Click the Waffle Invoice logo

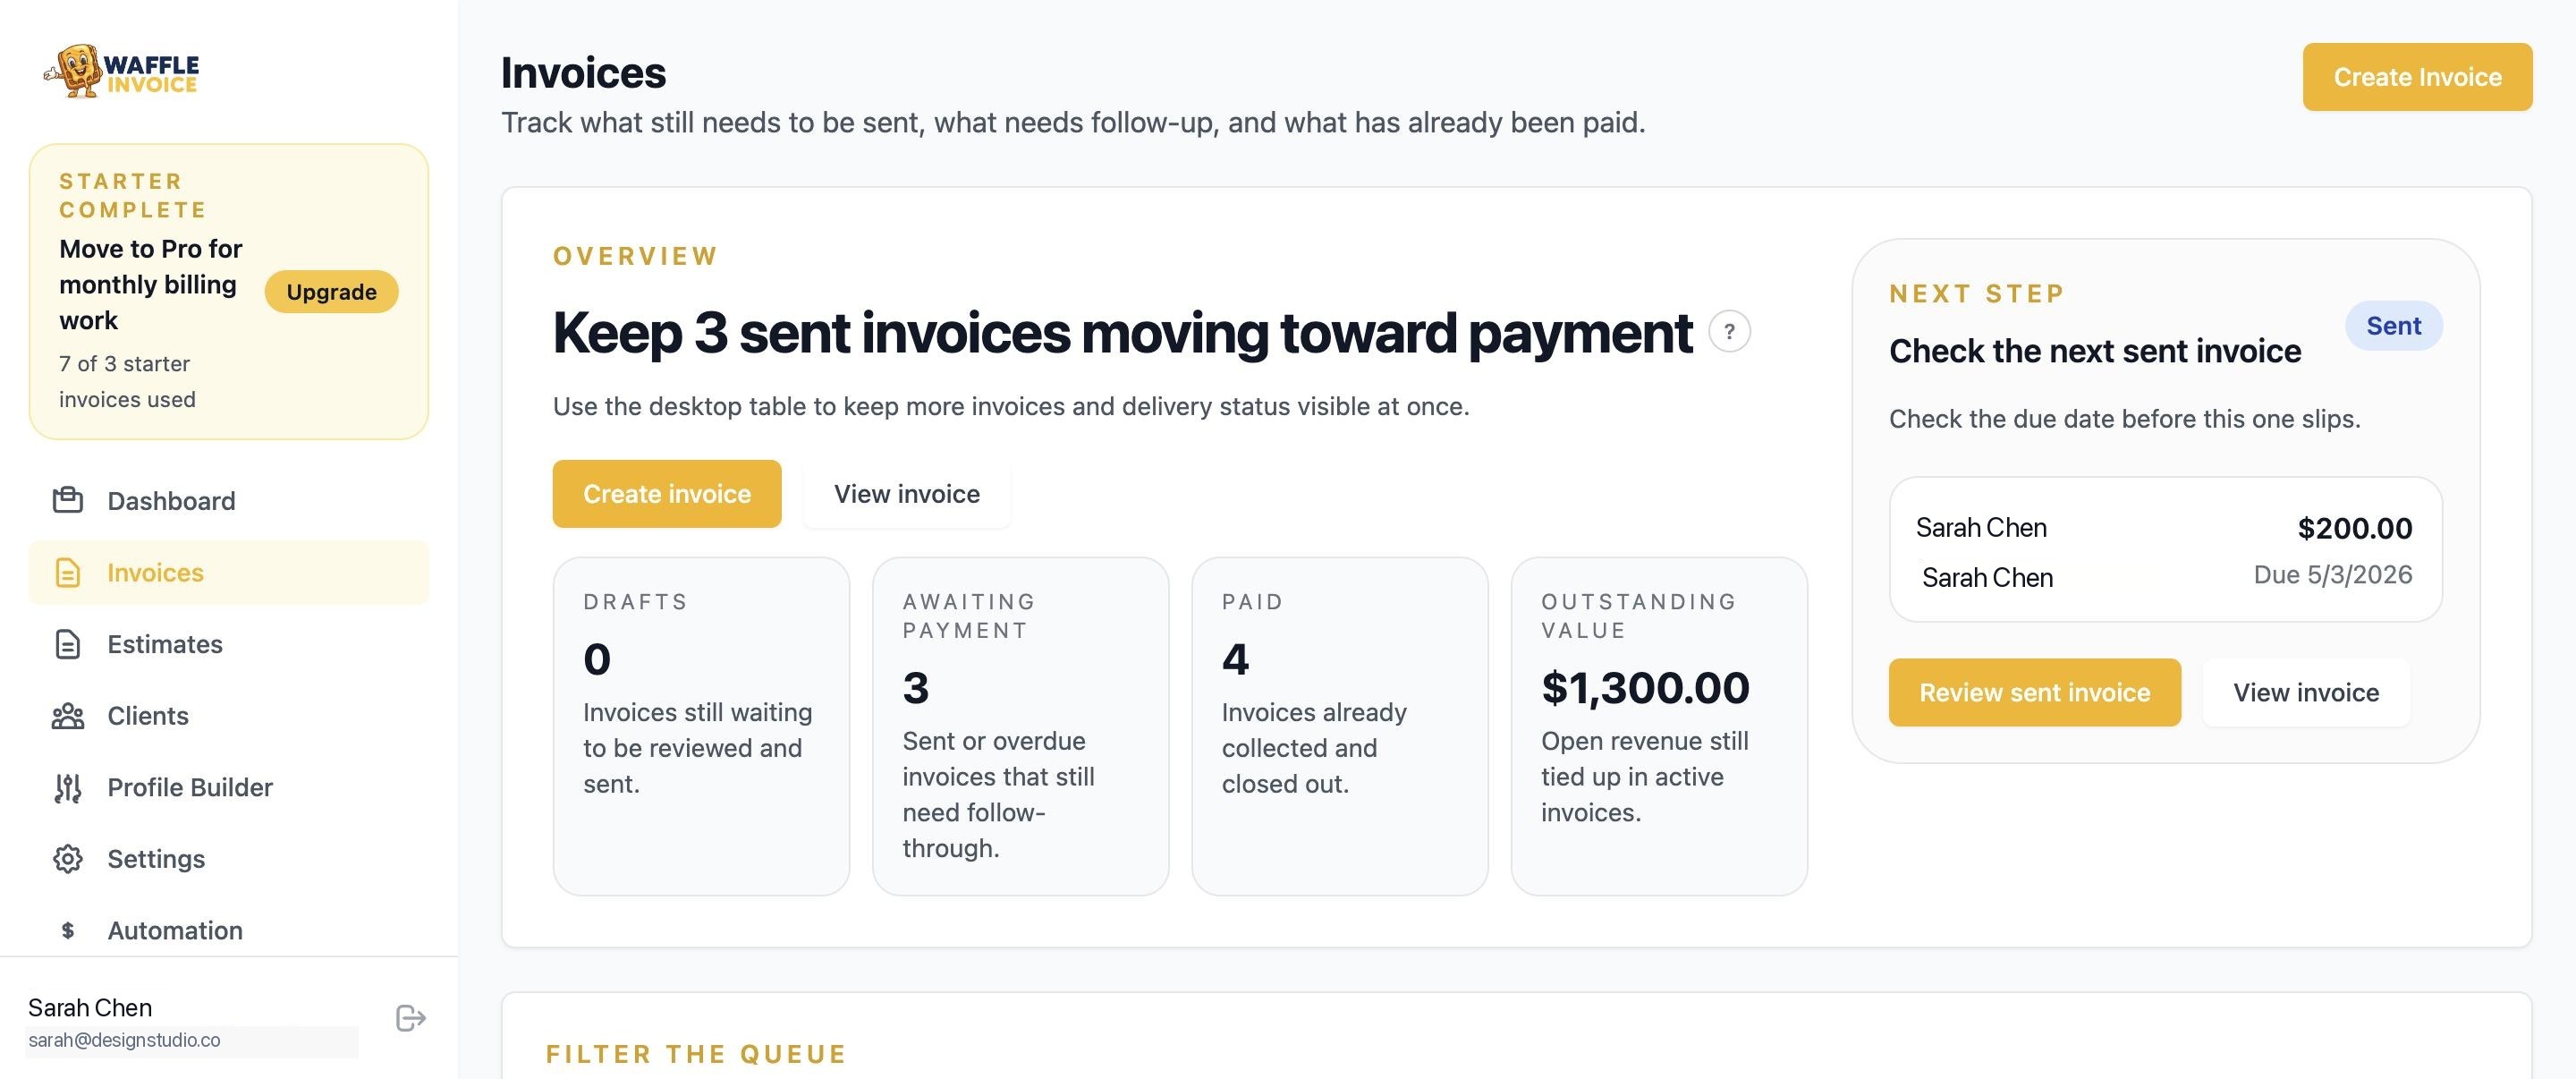tap(120, 72)
